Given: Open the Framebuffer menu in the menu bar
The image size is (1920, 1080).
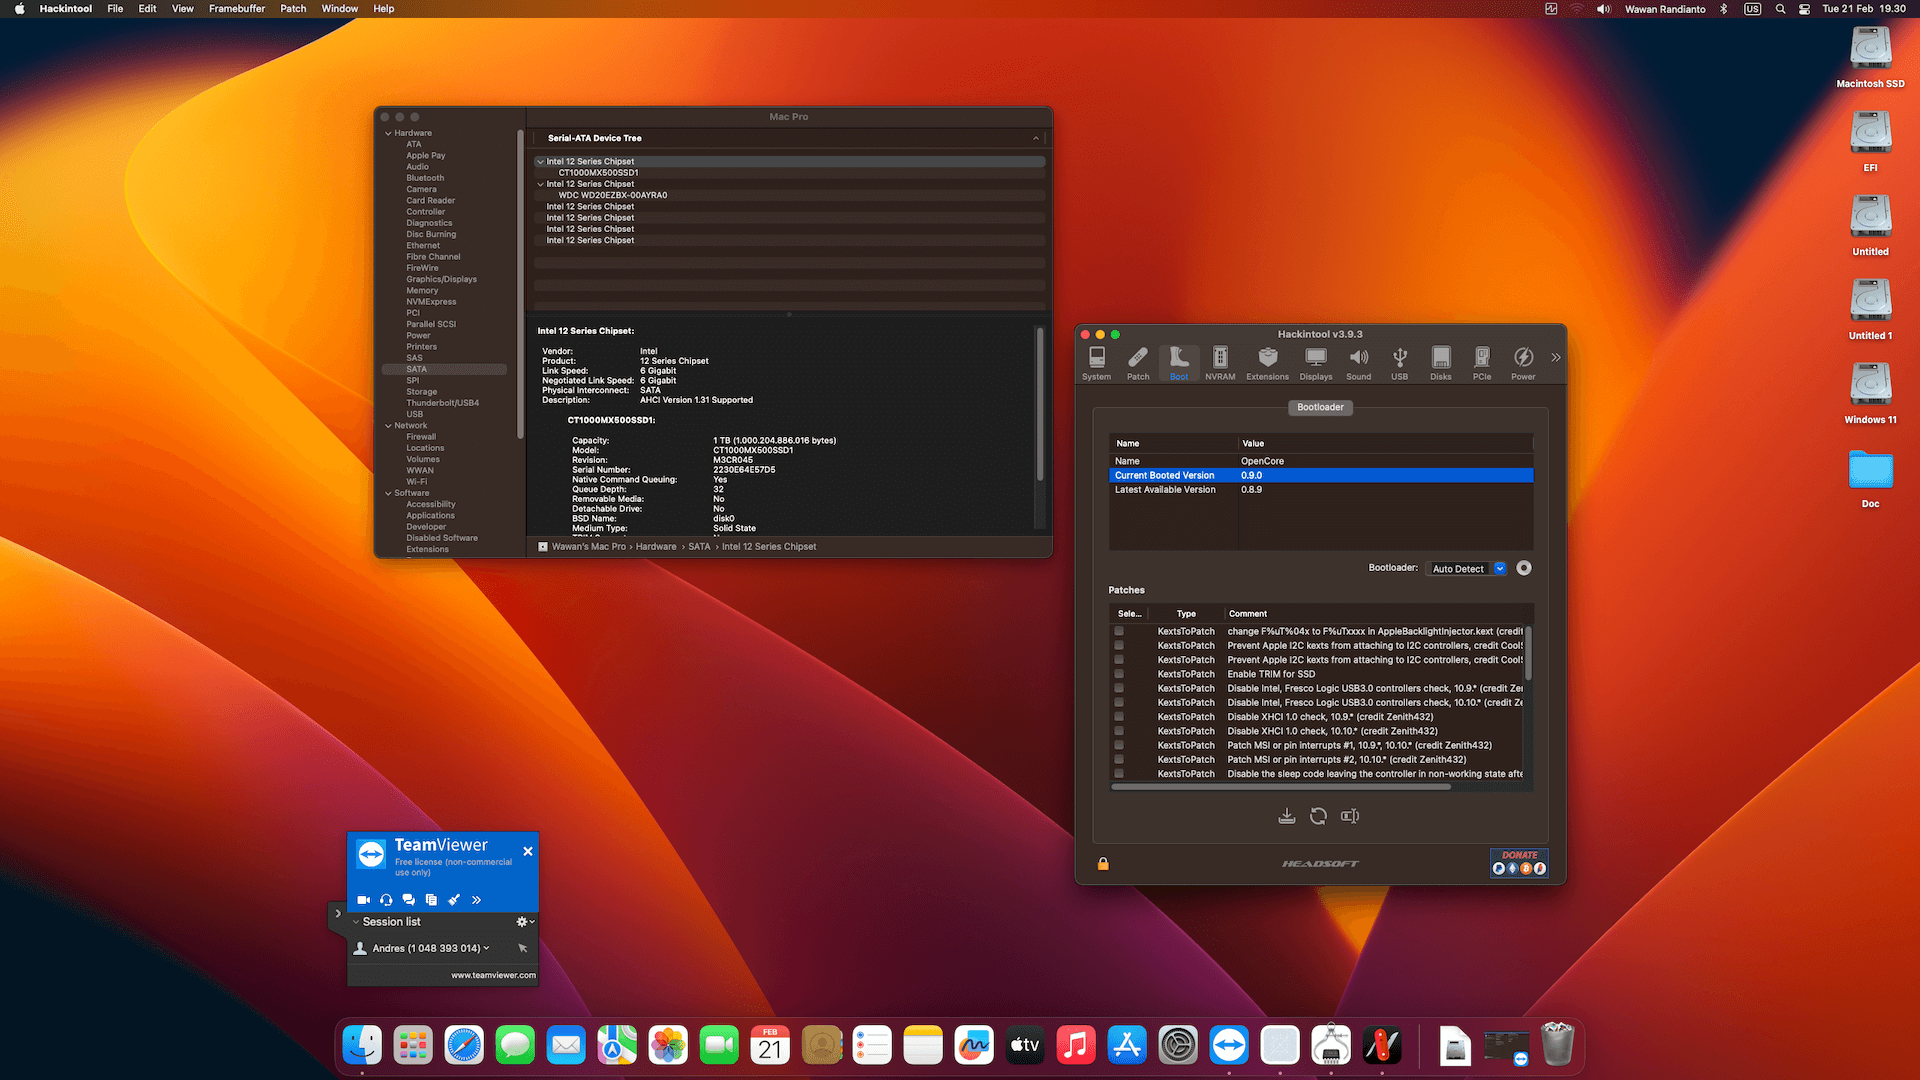Looking at the screenshot, I should [237, 9].
